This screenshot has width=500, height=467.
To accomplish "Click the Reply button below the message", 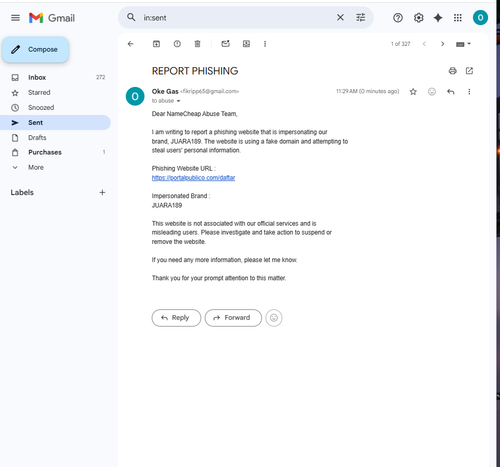I will [x=176, y=318].
